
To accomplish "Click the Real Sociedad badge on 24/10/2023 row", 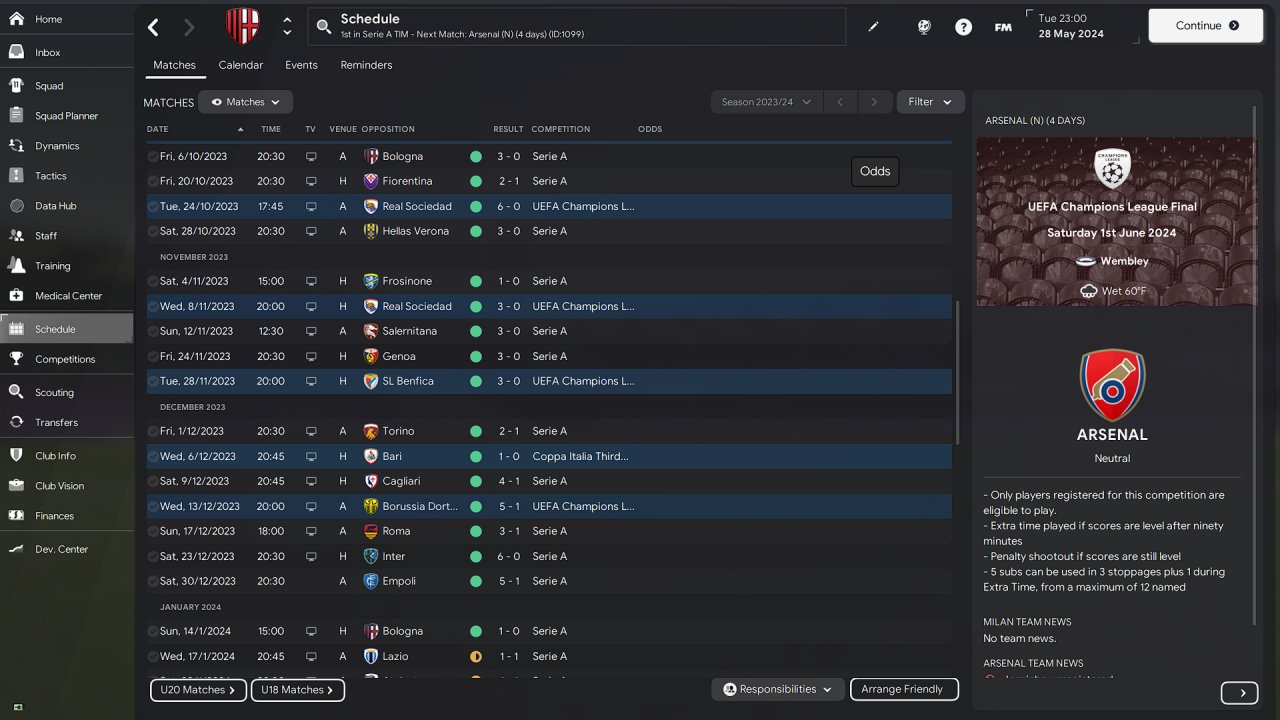I will click(371, 206).
